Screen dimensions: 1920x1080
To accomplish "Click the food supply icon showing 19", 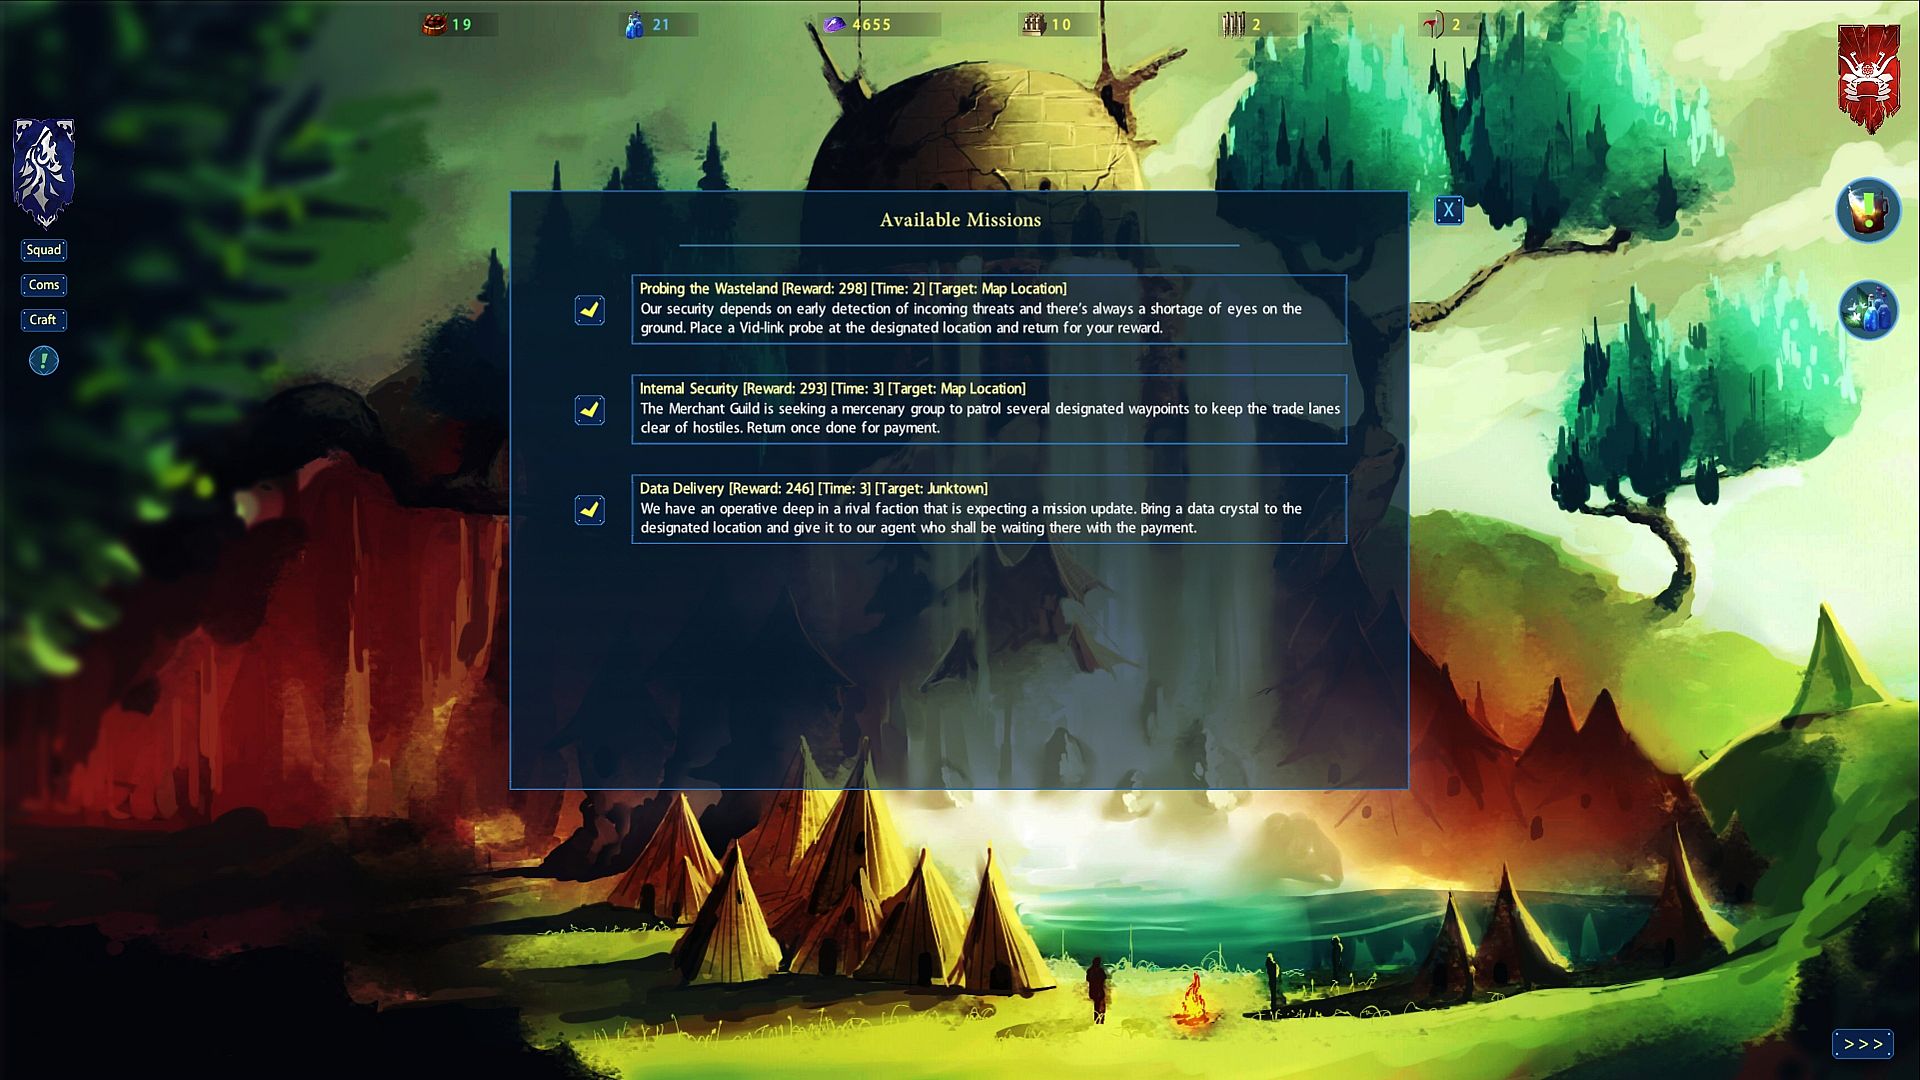I will [x=434, y=24].
